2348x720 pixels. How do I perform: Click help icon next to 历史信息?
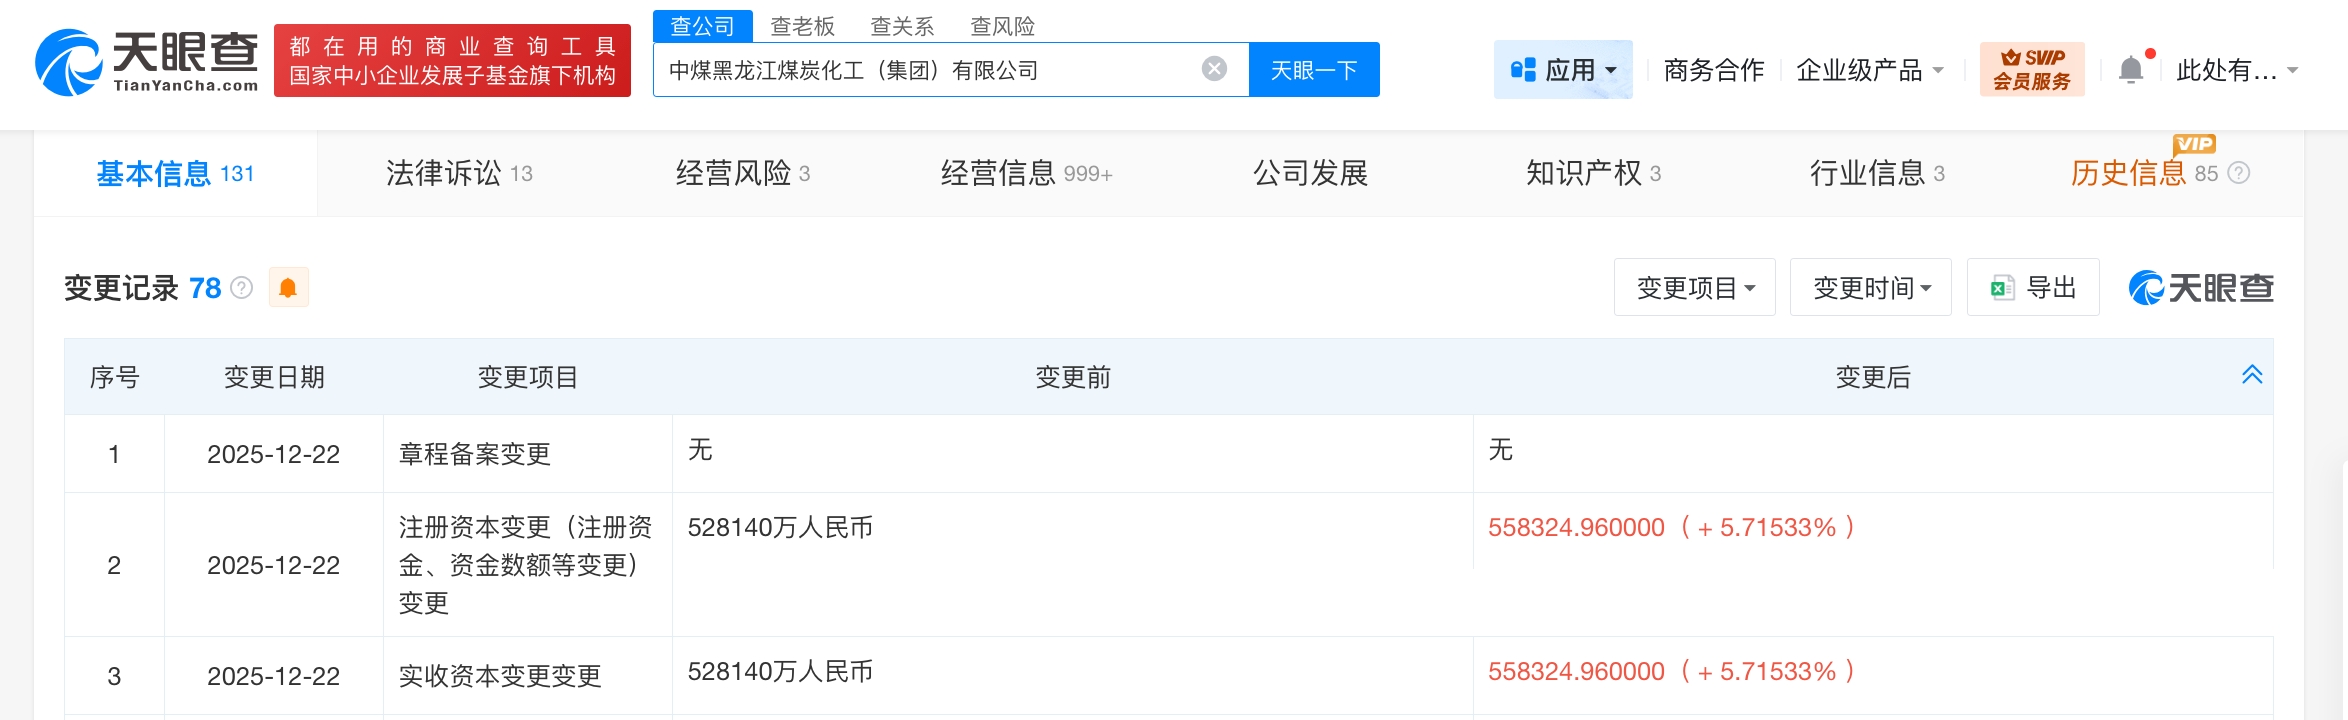coord(2240,174)
